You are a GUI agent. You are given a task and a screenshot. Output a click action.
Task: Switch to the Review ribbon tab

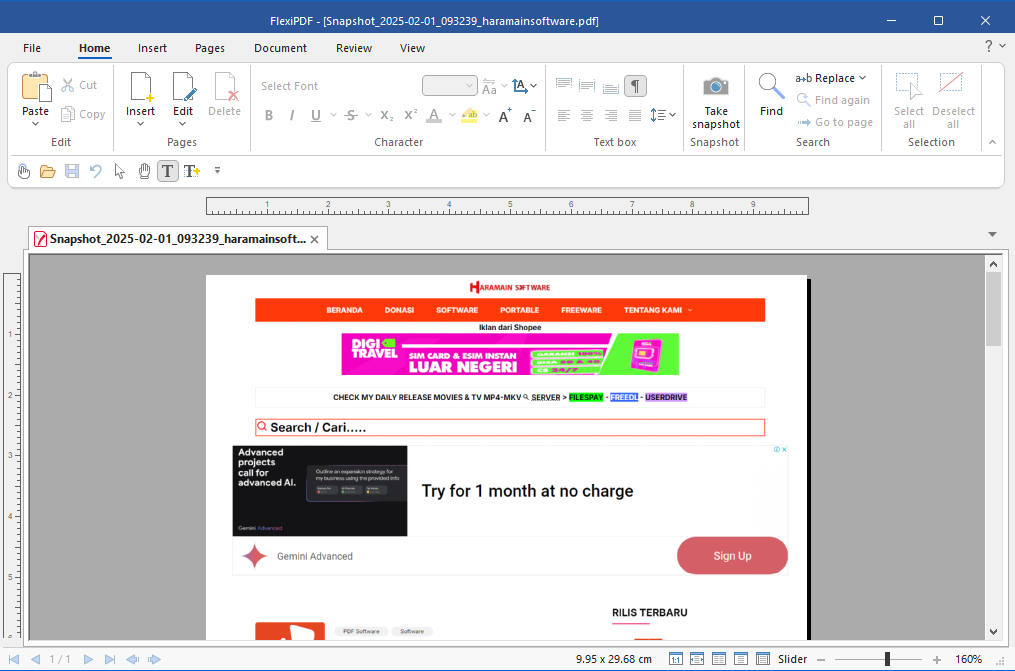click(354, 48)
